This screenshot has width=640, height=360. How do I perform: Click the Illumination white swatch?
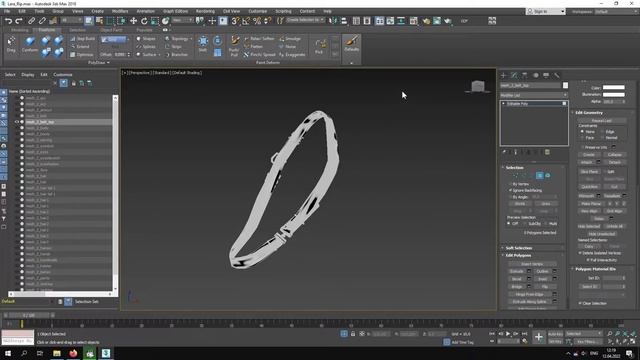point(614,94)
